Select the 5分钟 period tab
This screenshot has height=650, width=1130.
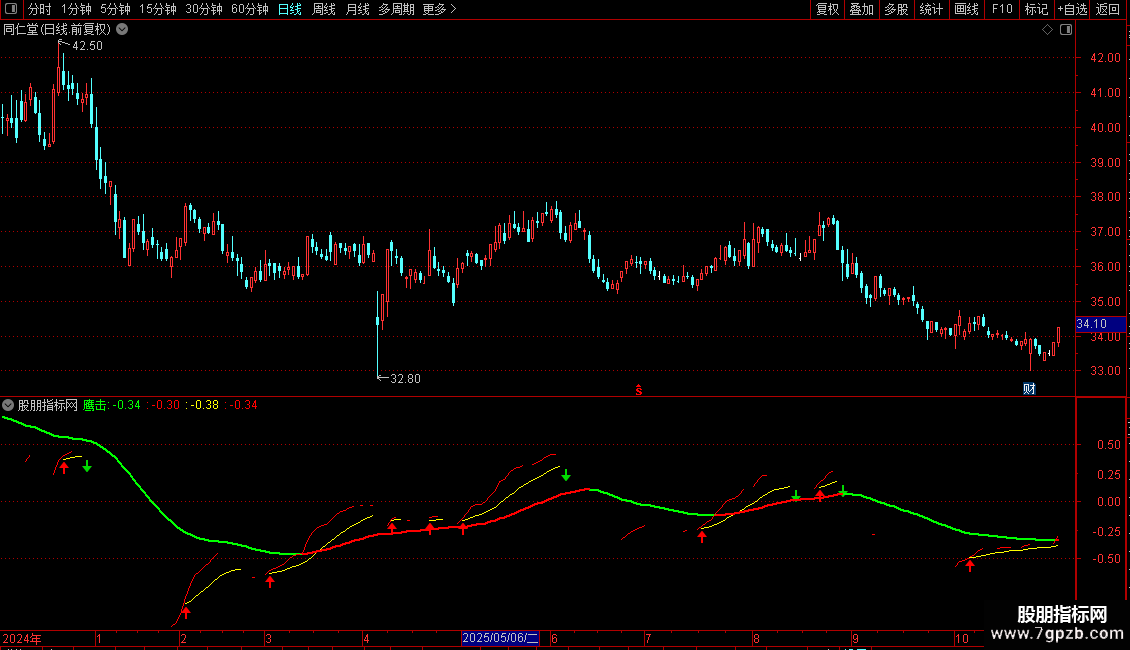[115, 9]
